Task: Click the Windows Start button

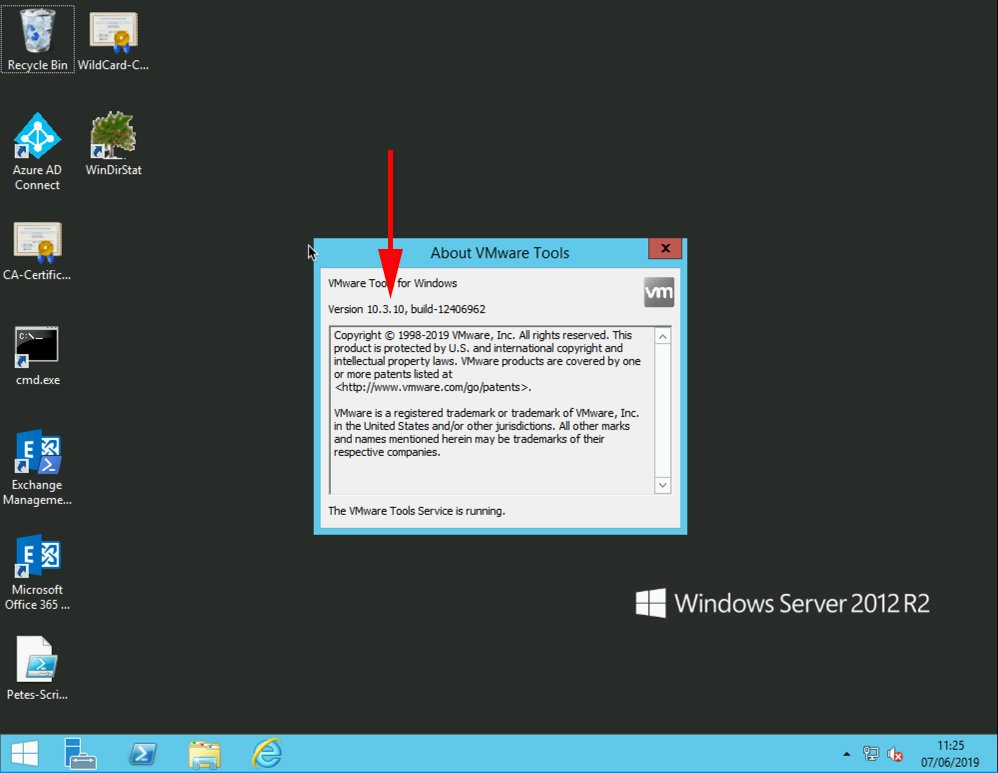Action: (25, 754)
